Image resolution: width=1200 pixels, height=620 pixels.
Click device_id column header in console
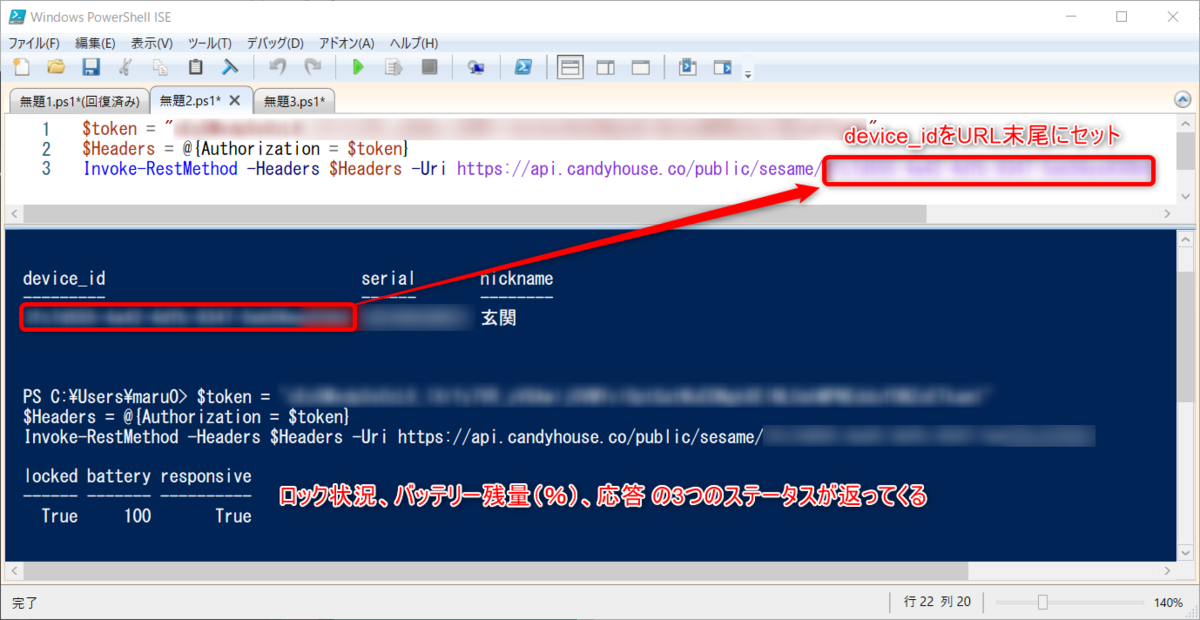tap(64, 279)
